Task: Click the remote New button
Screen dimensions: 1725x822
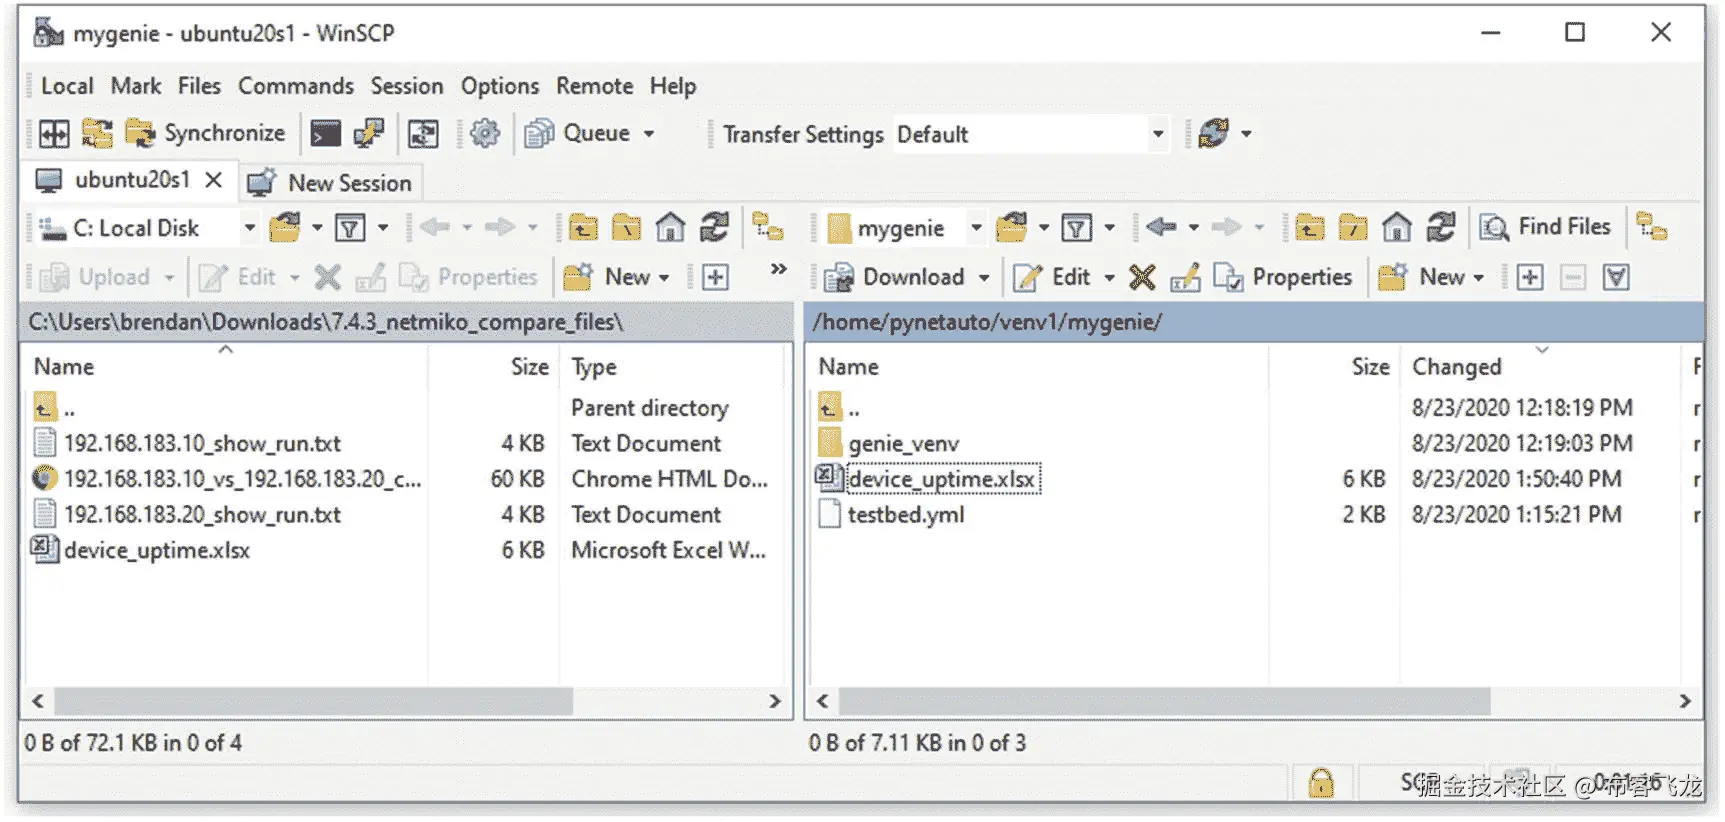Action: tap(1421, 277)
